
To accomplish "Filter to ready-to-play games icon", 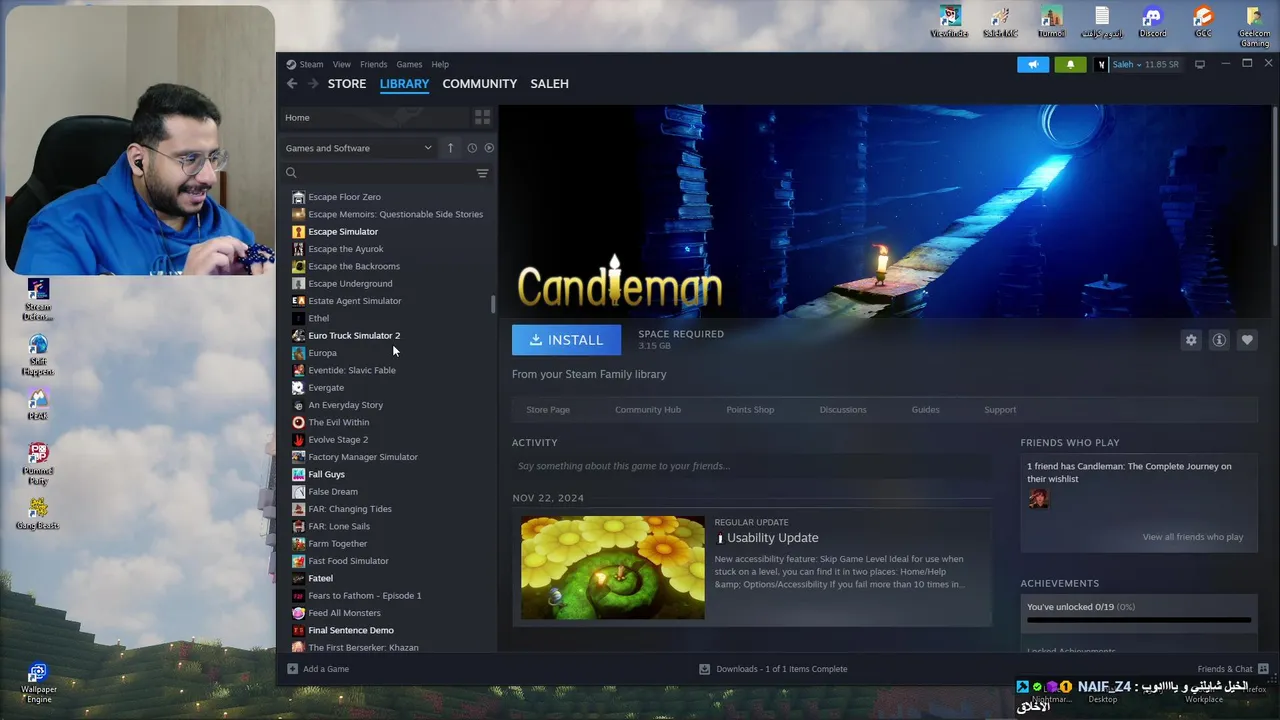I will [x=489, y=148].
